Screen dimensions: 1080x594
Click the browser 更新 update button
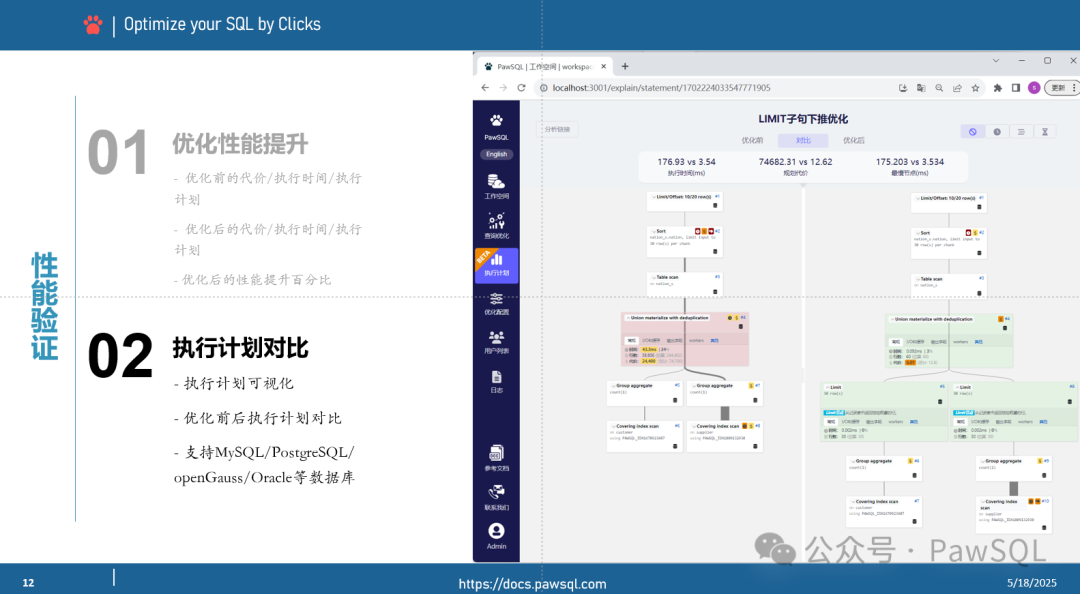click(1061, 88)
